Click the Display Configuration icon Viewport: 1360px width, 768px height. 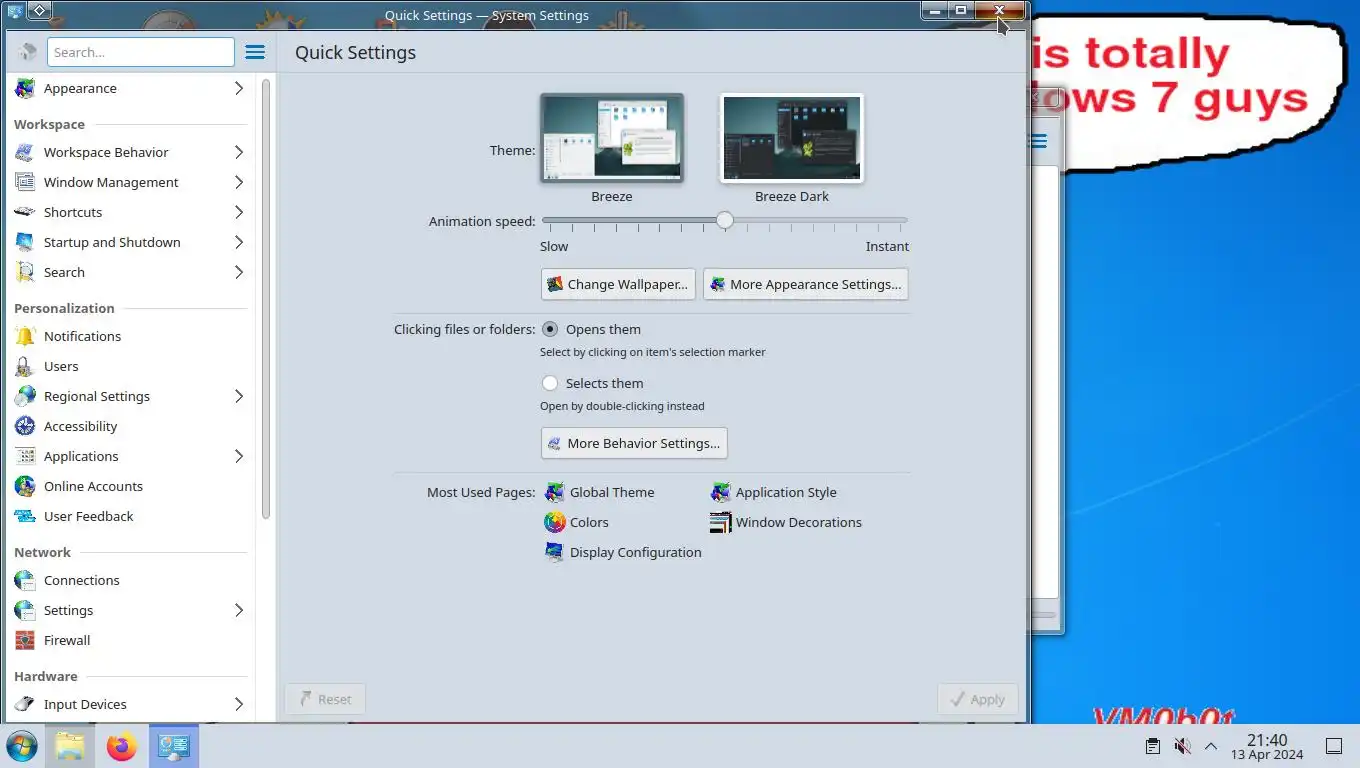coord(554,552)
